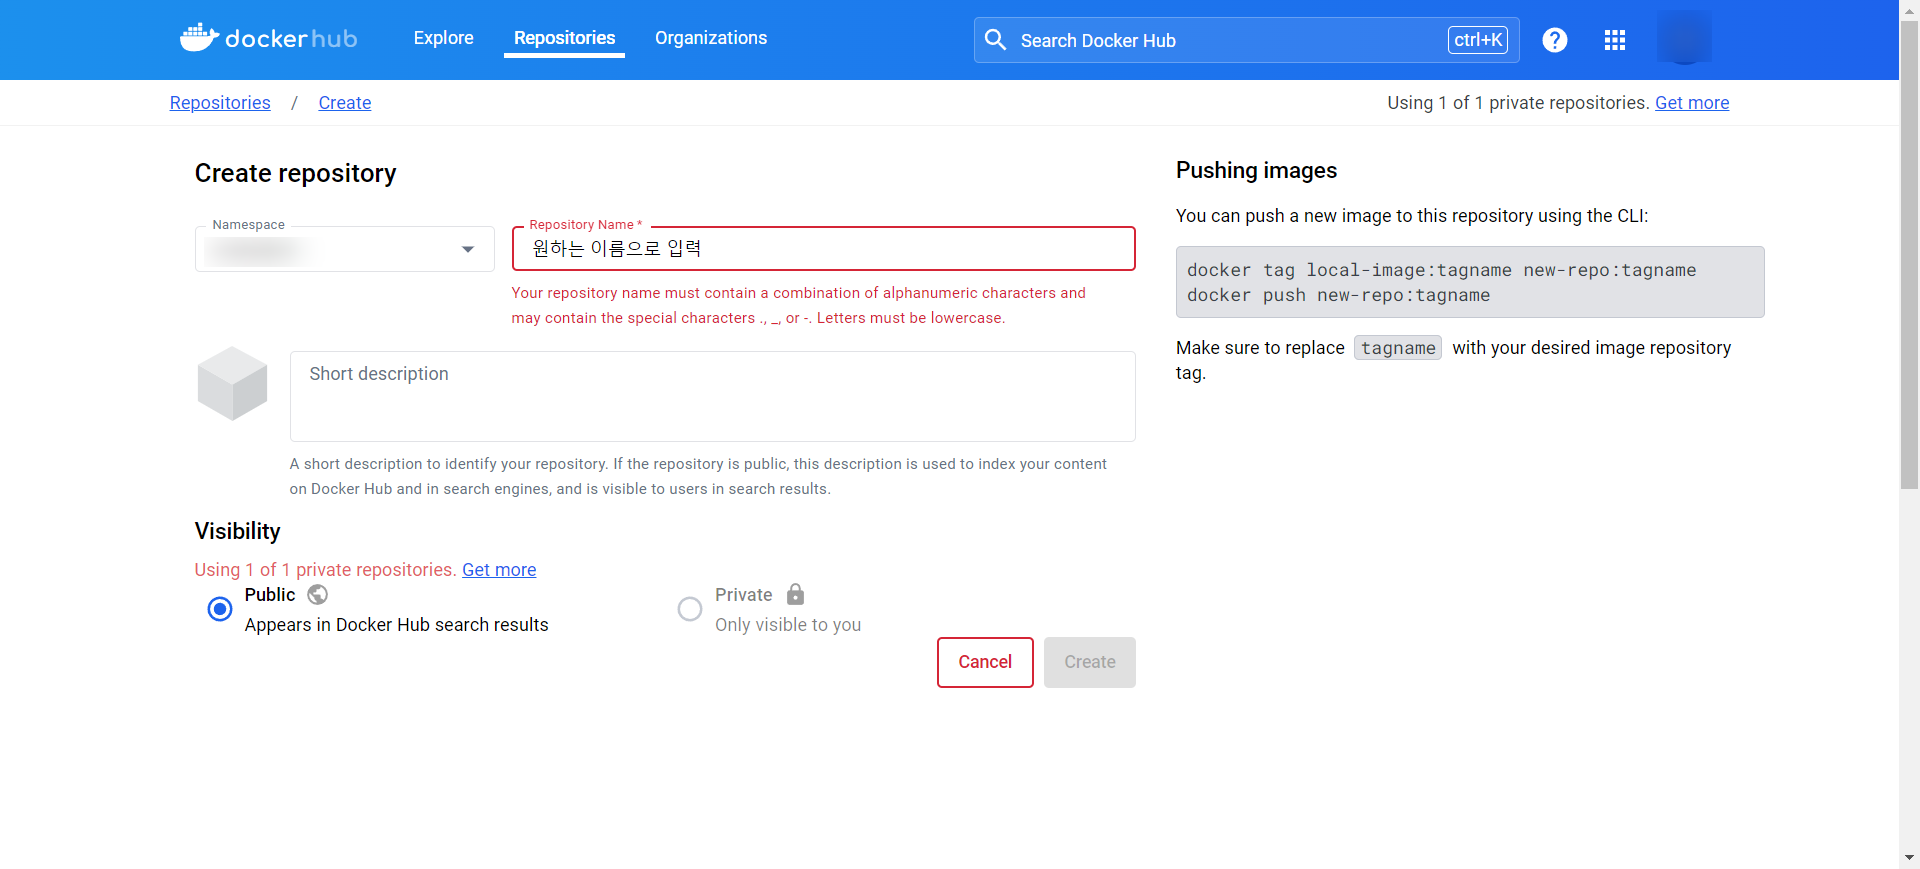Click Get more link in top bar
This screenshot has width=1920, height=869.
click(1692, 103)
